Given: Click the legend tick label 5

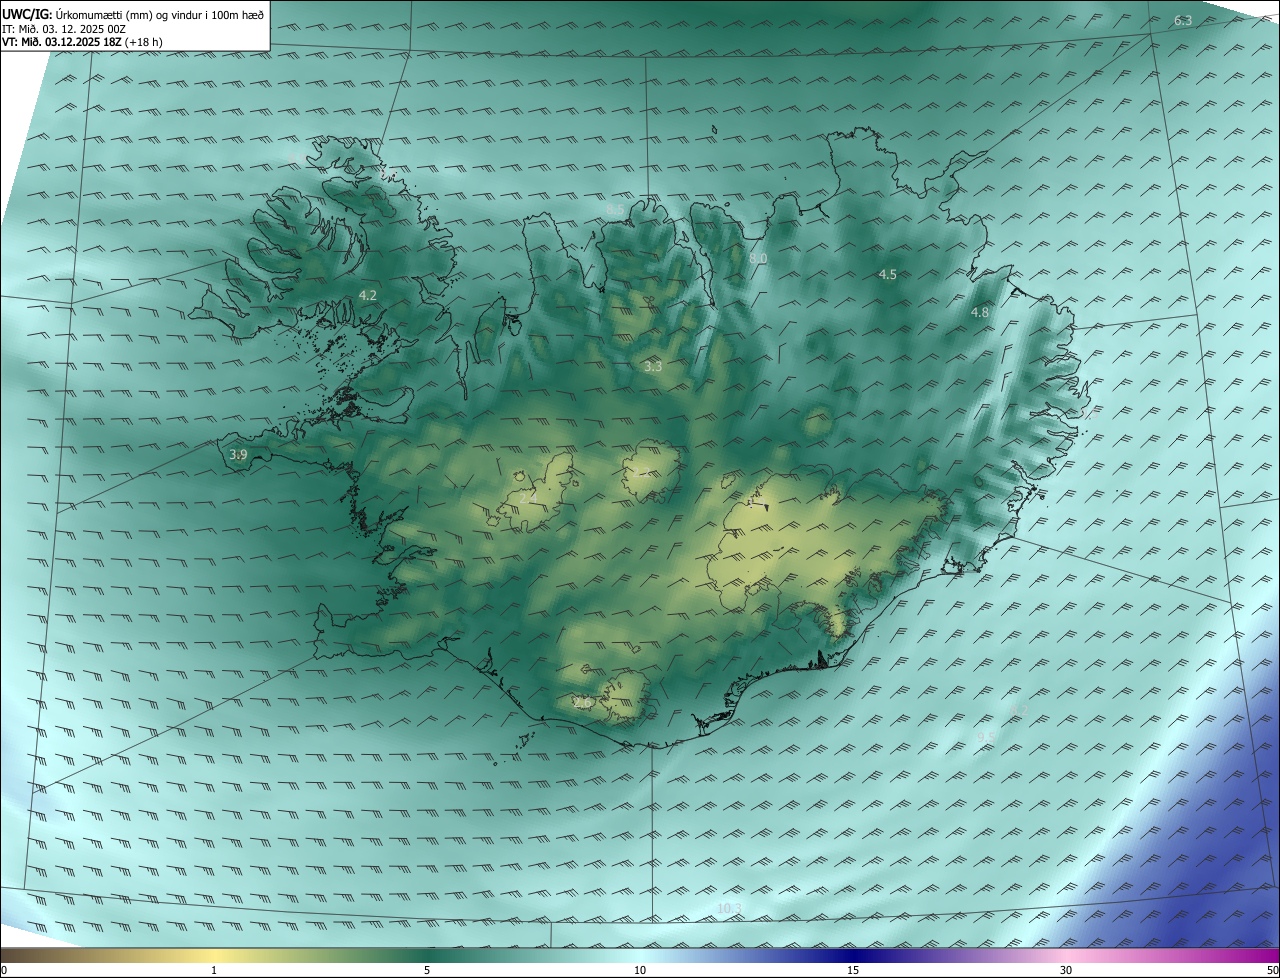Looking at the screenshot, I should click(427, 970).
